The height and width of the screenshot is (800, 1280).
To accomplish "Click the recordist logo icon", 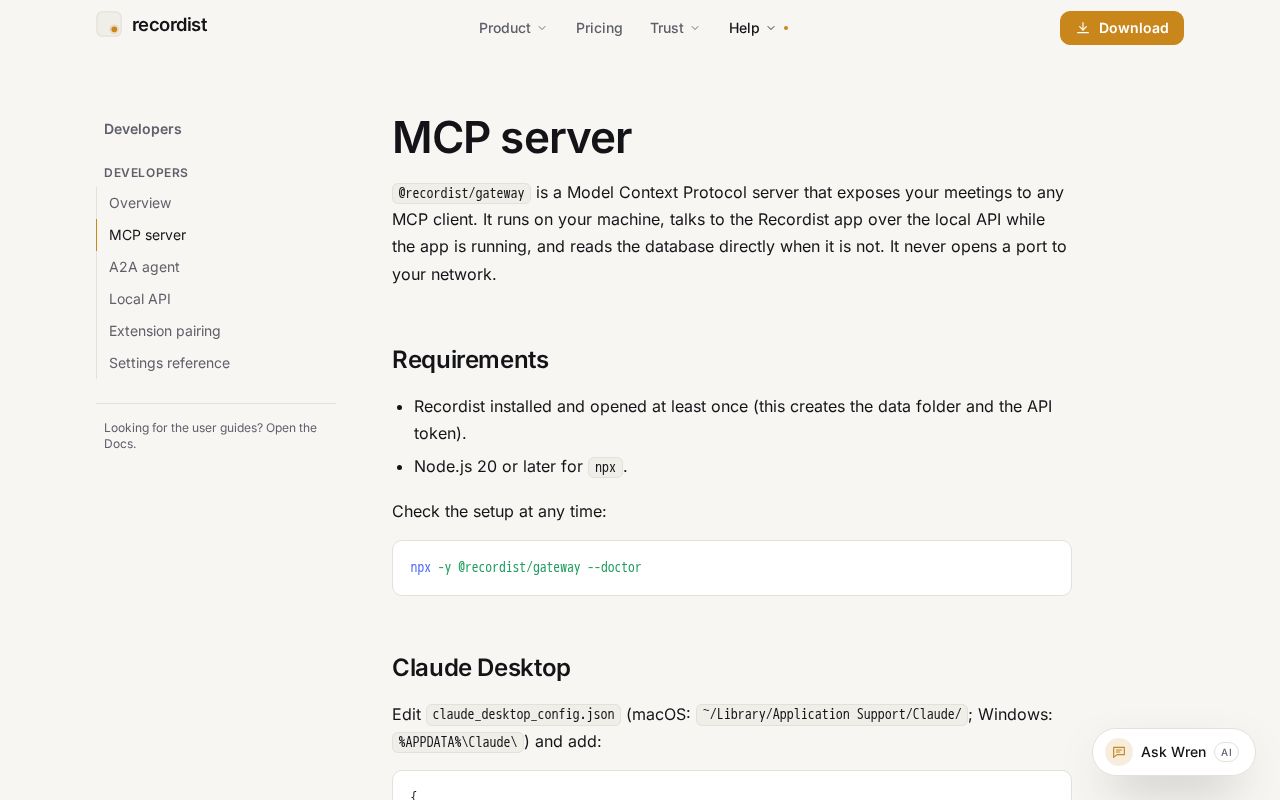I will point(109,24).
